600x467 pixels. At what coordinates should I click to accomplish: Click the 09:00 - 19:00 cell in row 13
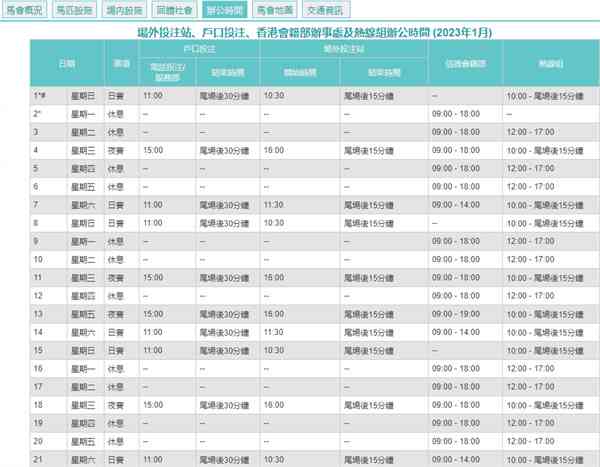pyautogui.click(x=465, y=314)
